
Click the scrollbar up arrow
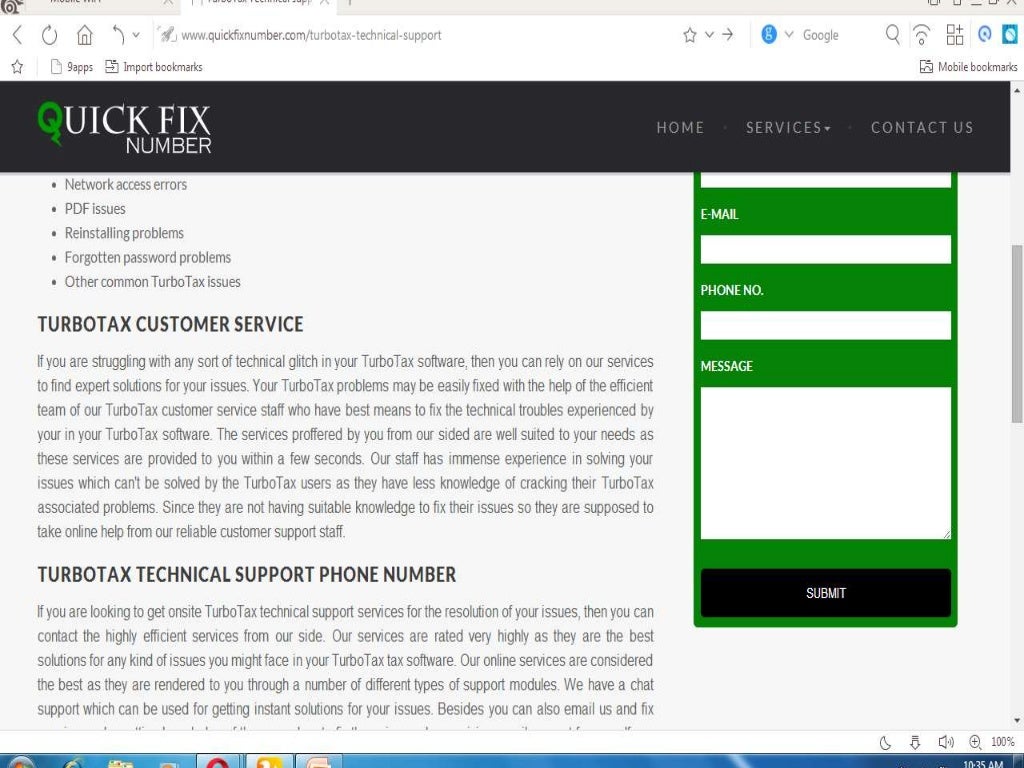click(1017, 89)
